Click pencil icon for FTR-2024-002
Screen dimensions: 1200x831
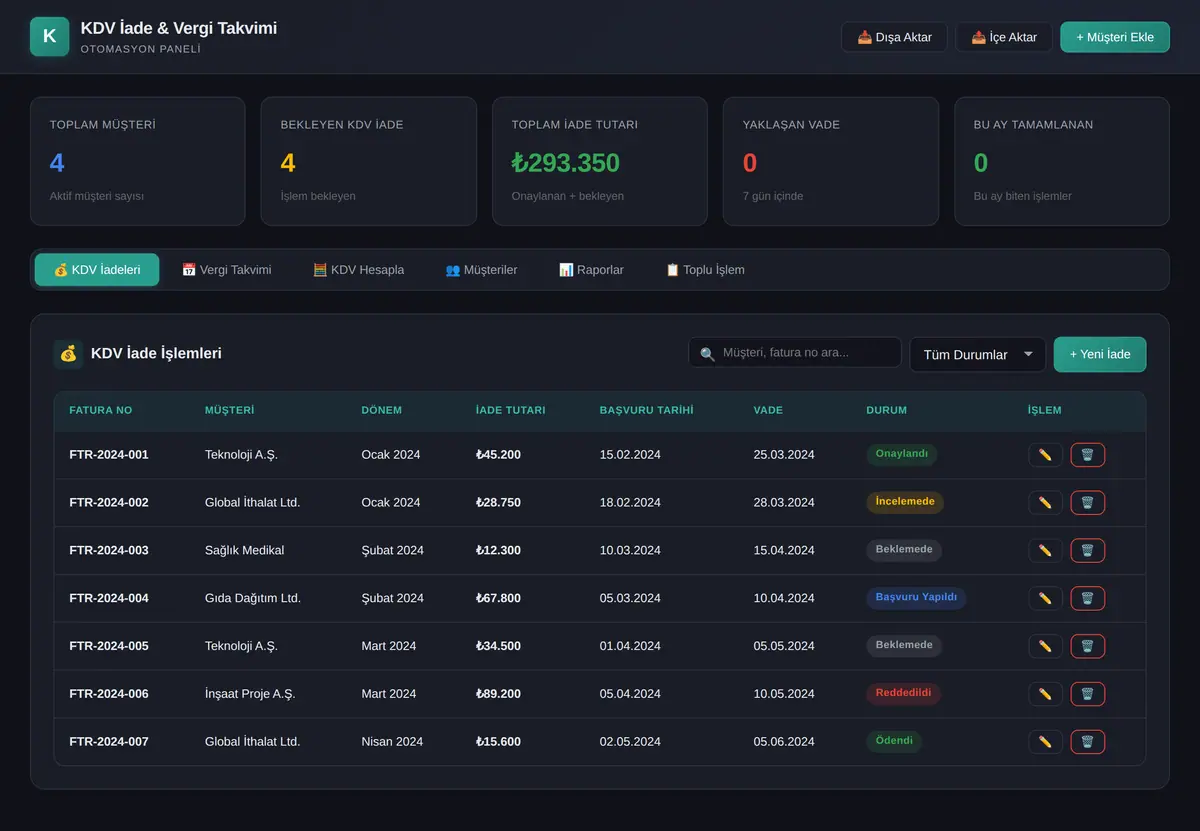(x=1045, y=503)
